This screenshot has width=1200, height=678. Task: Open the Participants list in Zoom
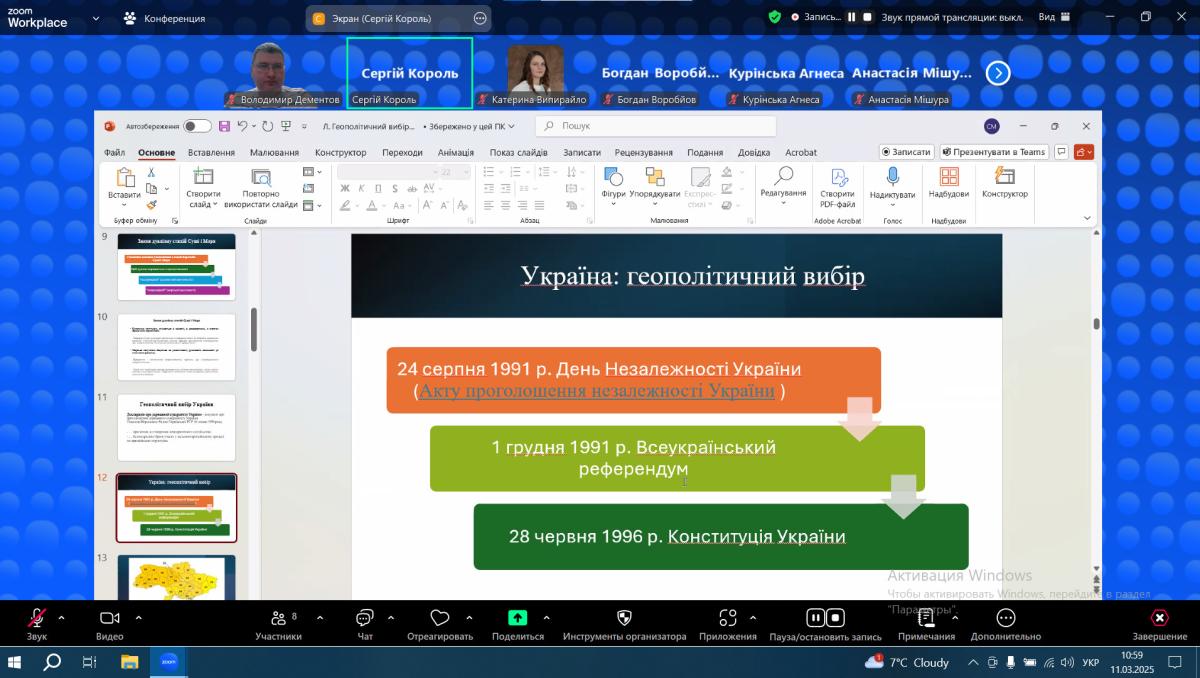(277, 618)
